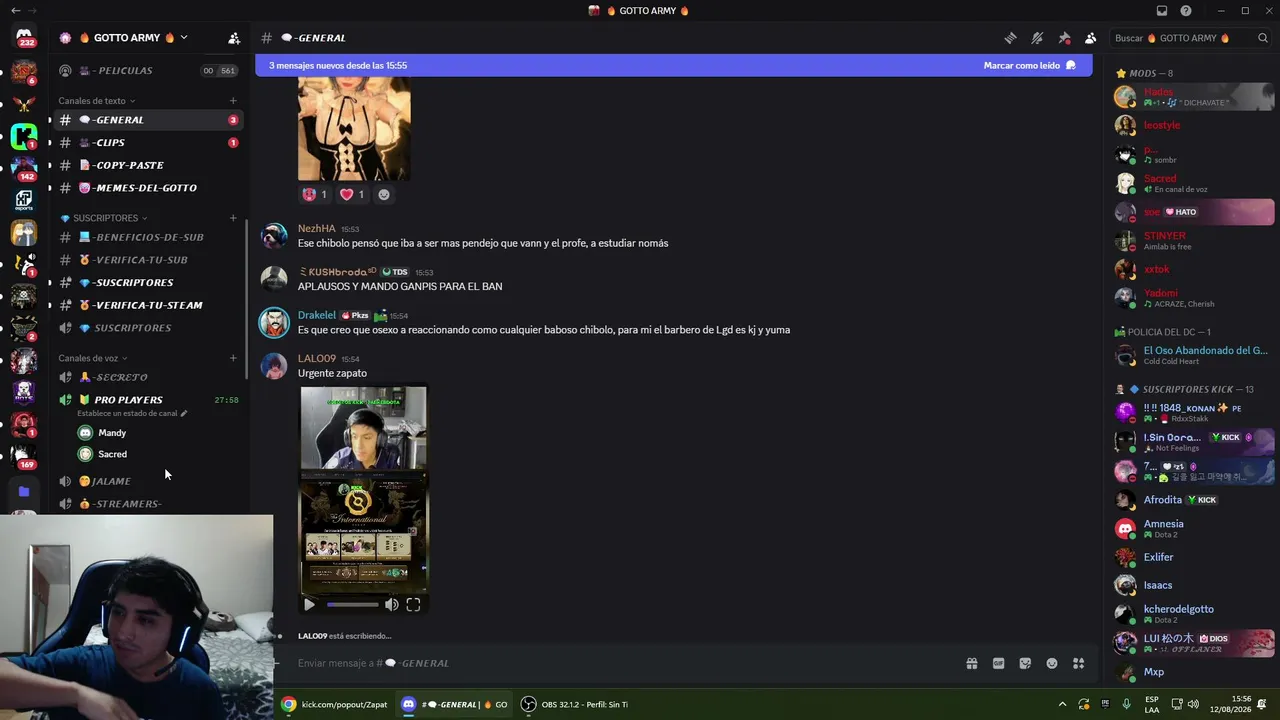The image size is (1280, 720).
Task: Open the COPY-PASTE channel
Action: [x=148, y=165]
